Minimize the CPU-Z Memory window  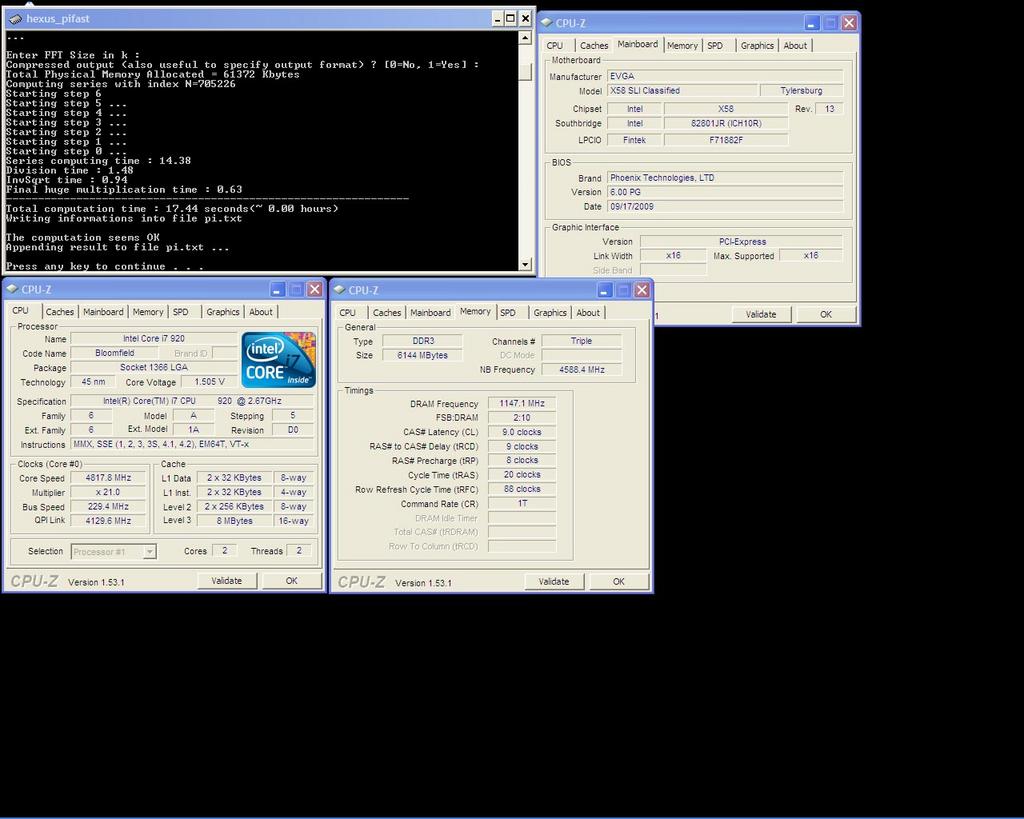605,290
